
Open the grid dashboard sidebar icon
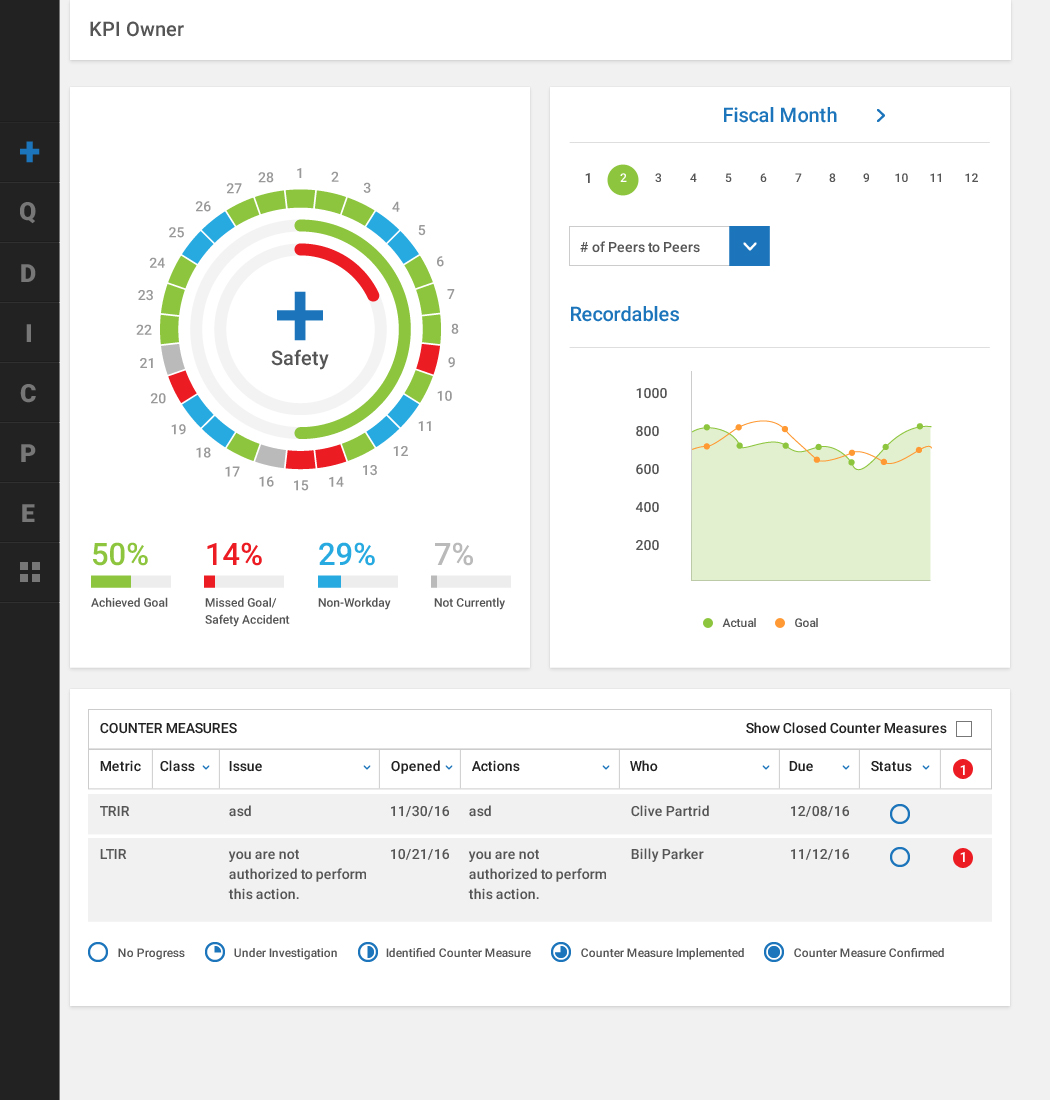pos(30,572)
